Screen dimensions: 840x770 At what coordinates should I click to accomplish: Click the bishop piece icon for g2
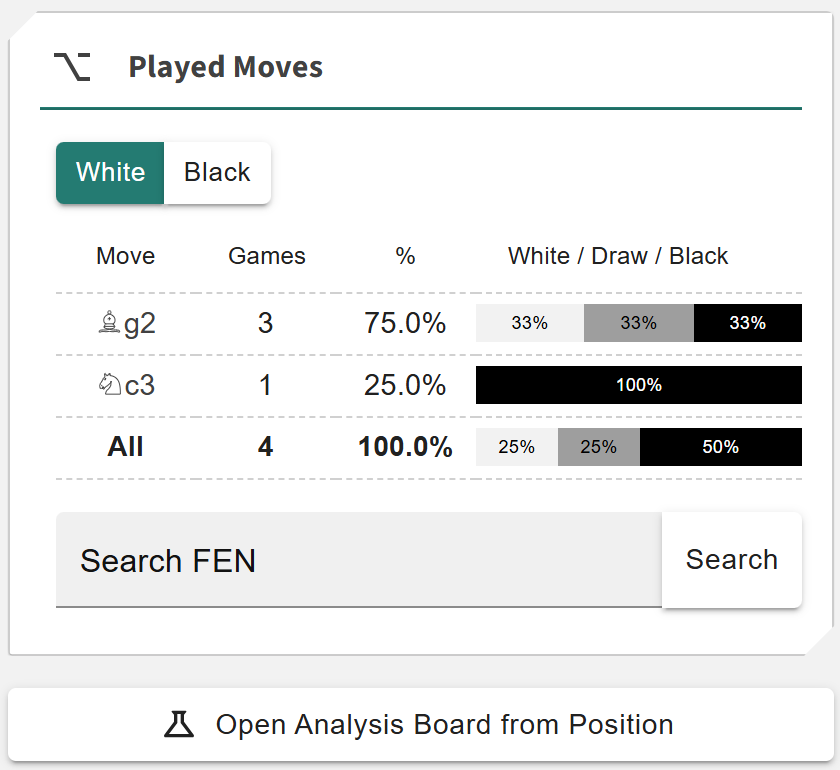click(x=109, y=323)
